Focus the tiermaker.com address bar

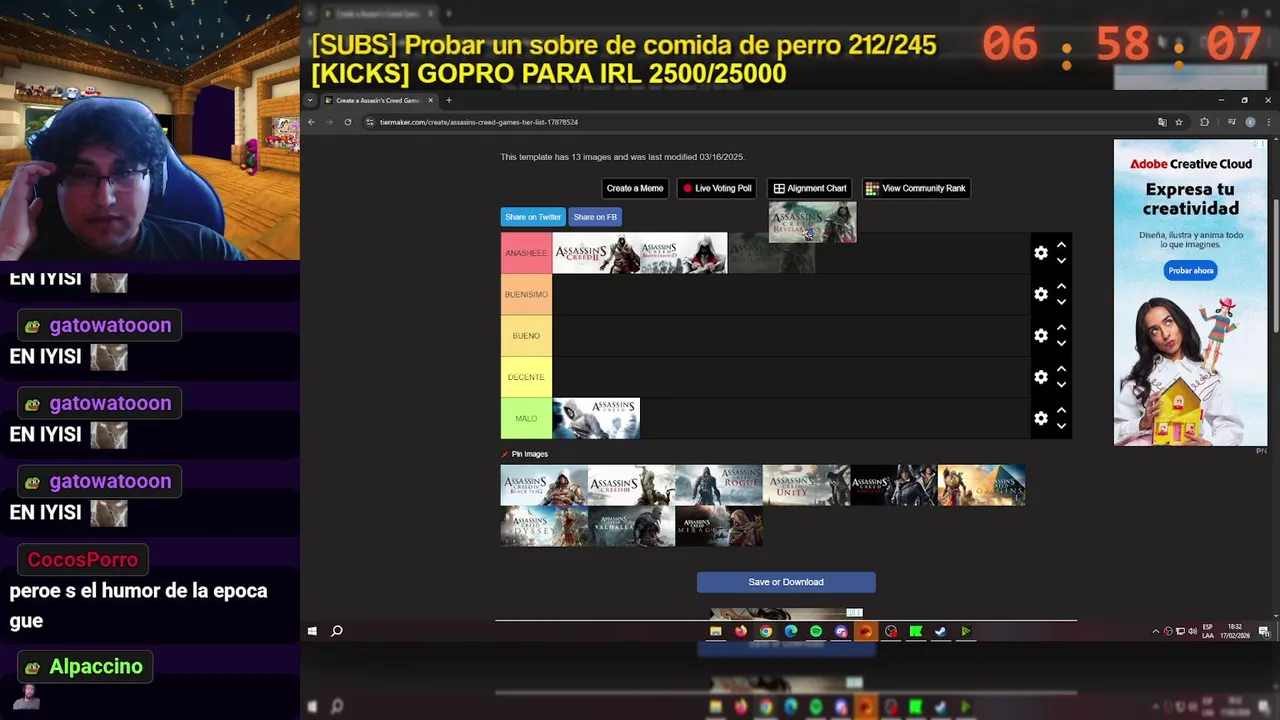click(x=760, y=122)
